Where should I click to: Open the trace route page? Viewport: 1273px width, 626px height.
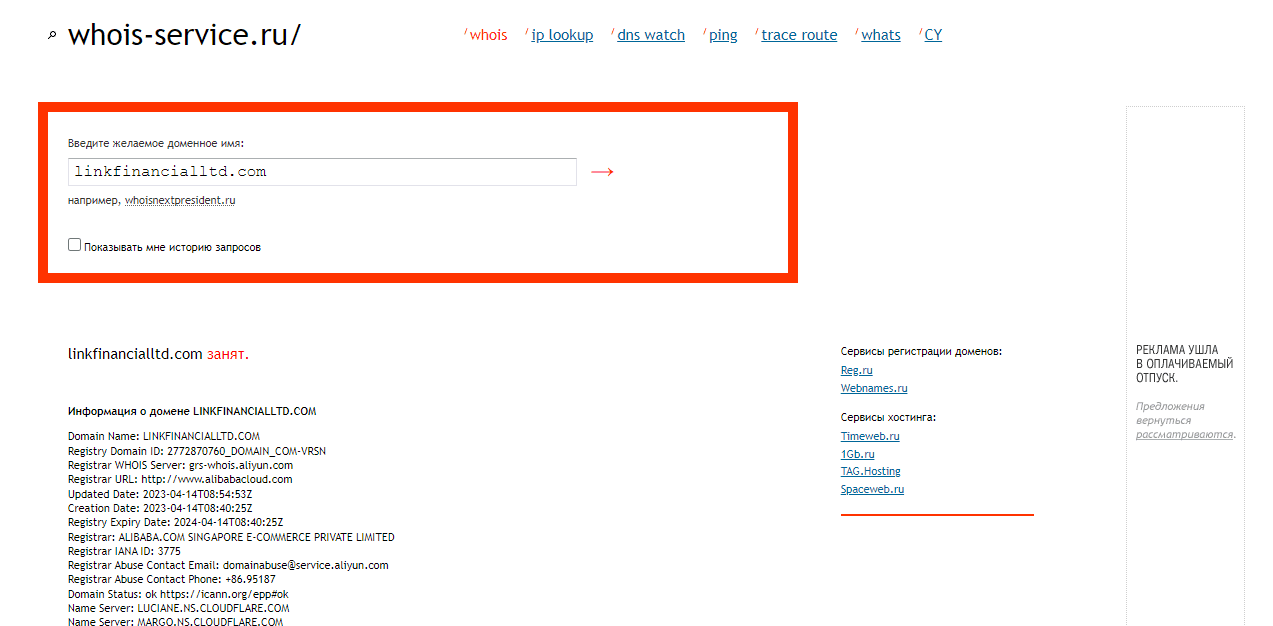coord(799,35)
